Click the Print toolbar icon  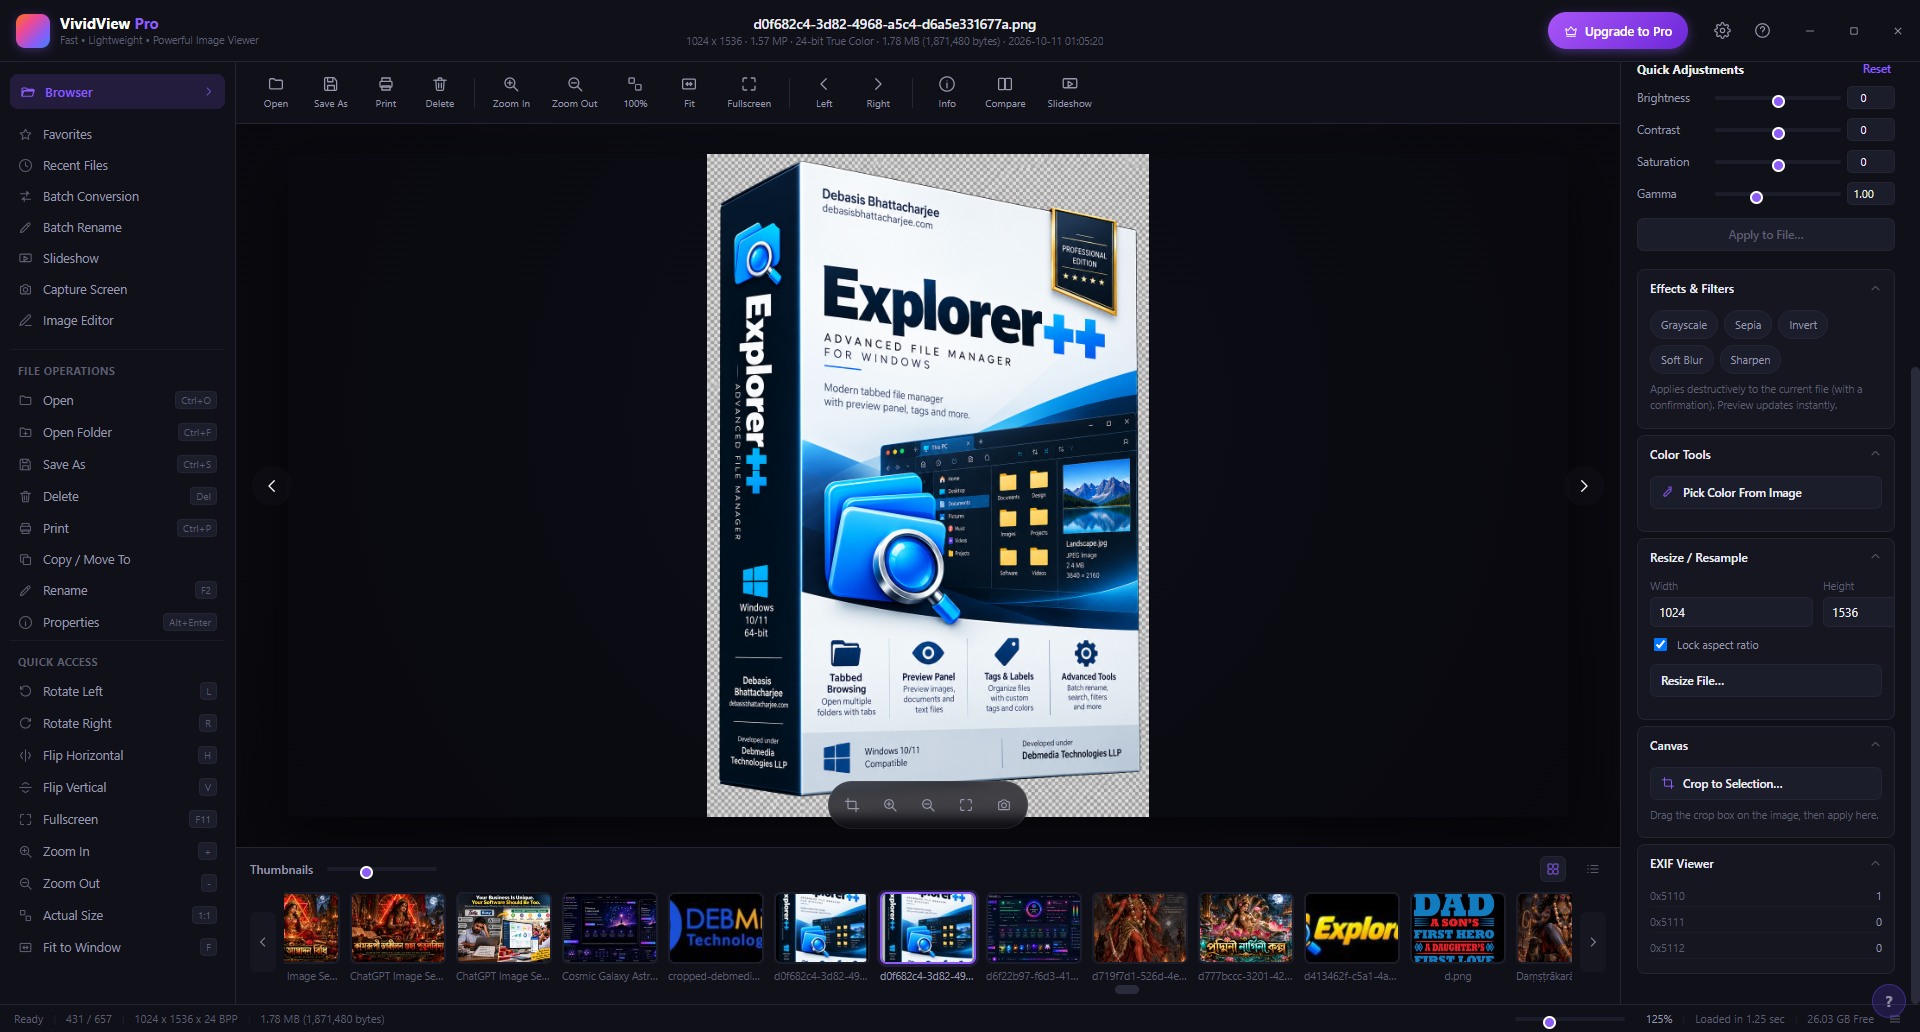(x=386, y=92)
